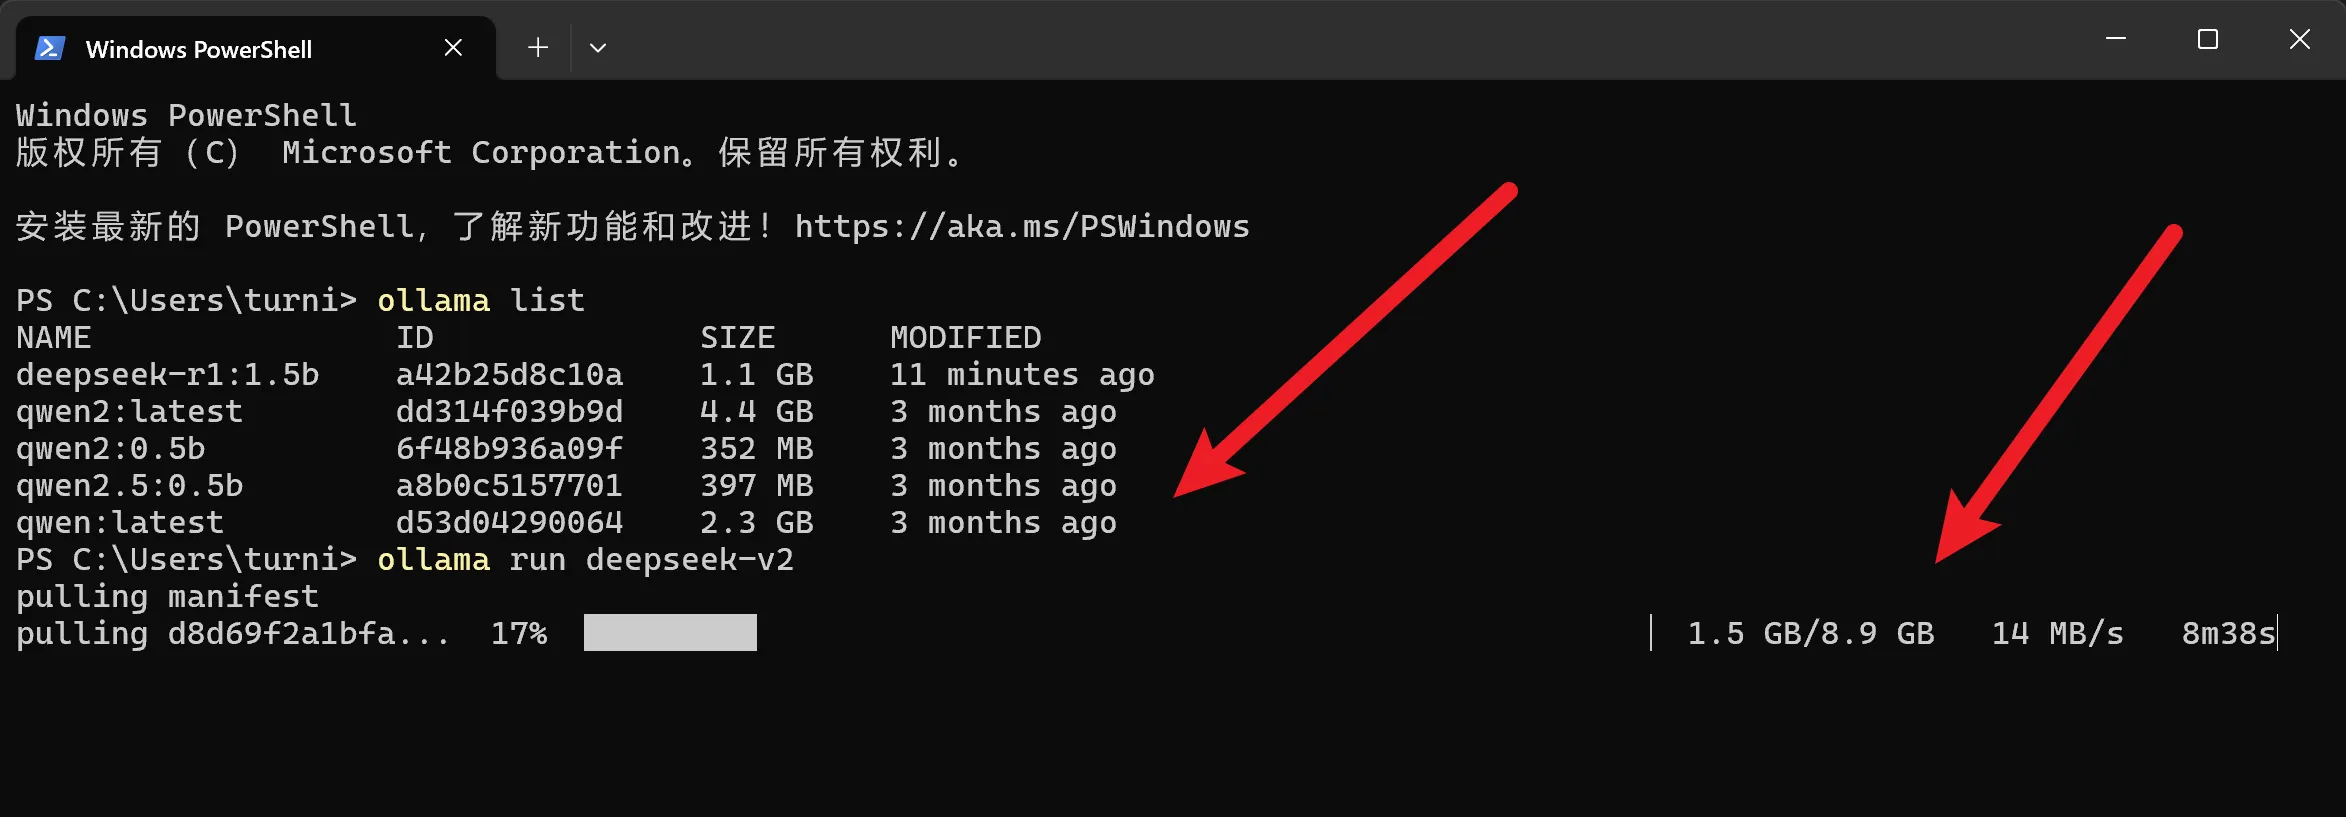This screenshot has height=817, width=2346.
Task: Click the 14 MB/s speed indicator
Action: click(x=2058, y=633)
